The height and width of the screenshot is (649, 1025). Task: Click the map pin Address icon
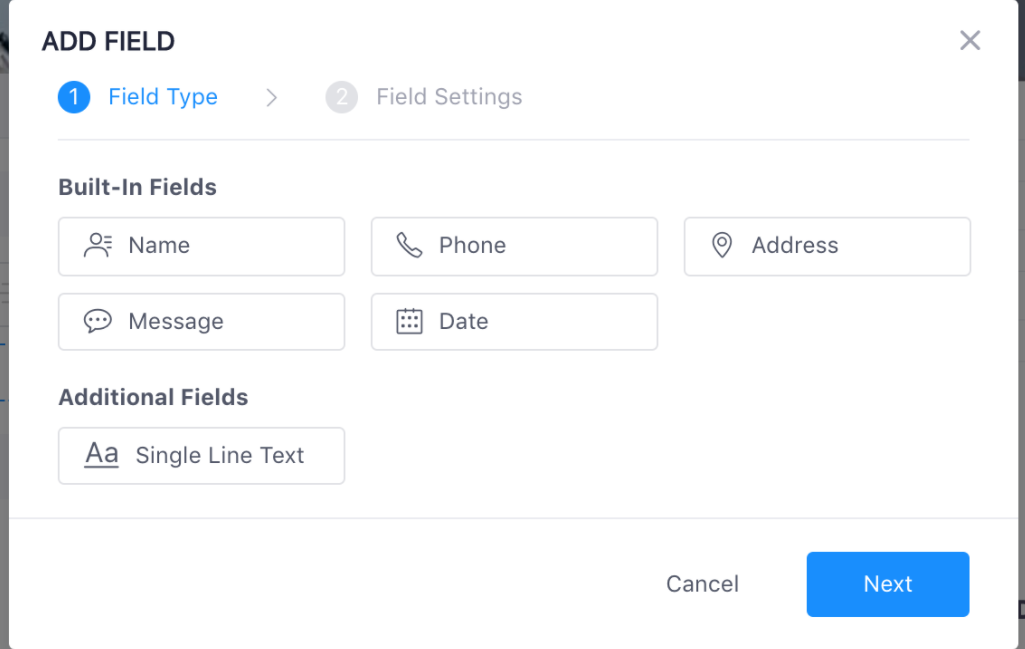pos(722,245)
